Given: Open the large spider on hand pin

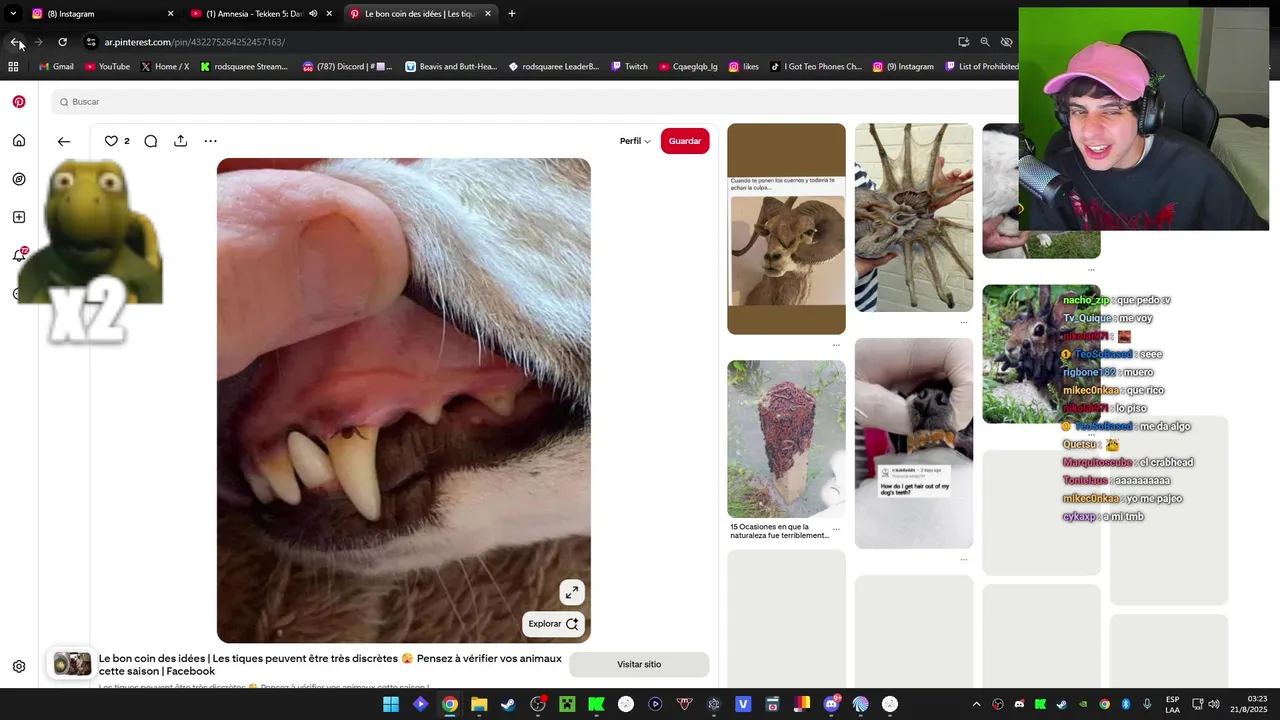Looking at the screenshot, I should pos(914,218).
